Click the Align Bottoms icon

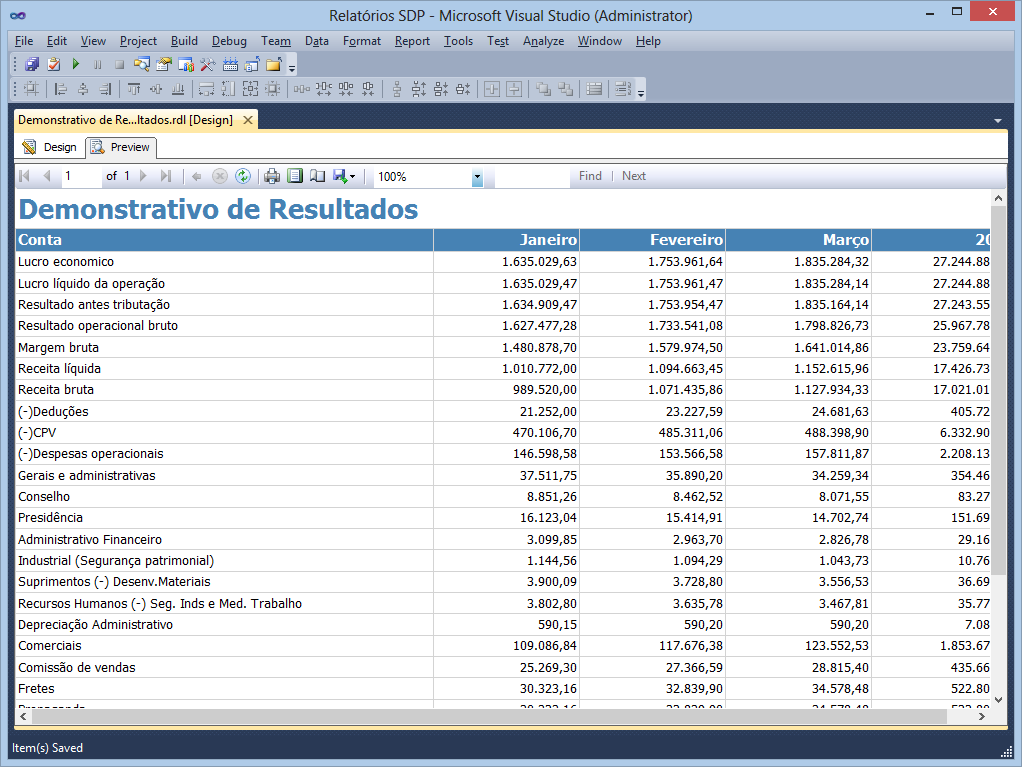178,89
